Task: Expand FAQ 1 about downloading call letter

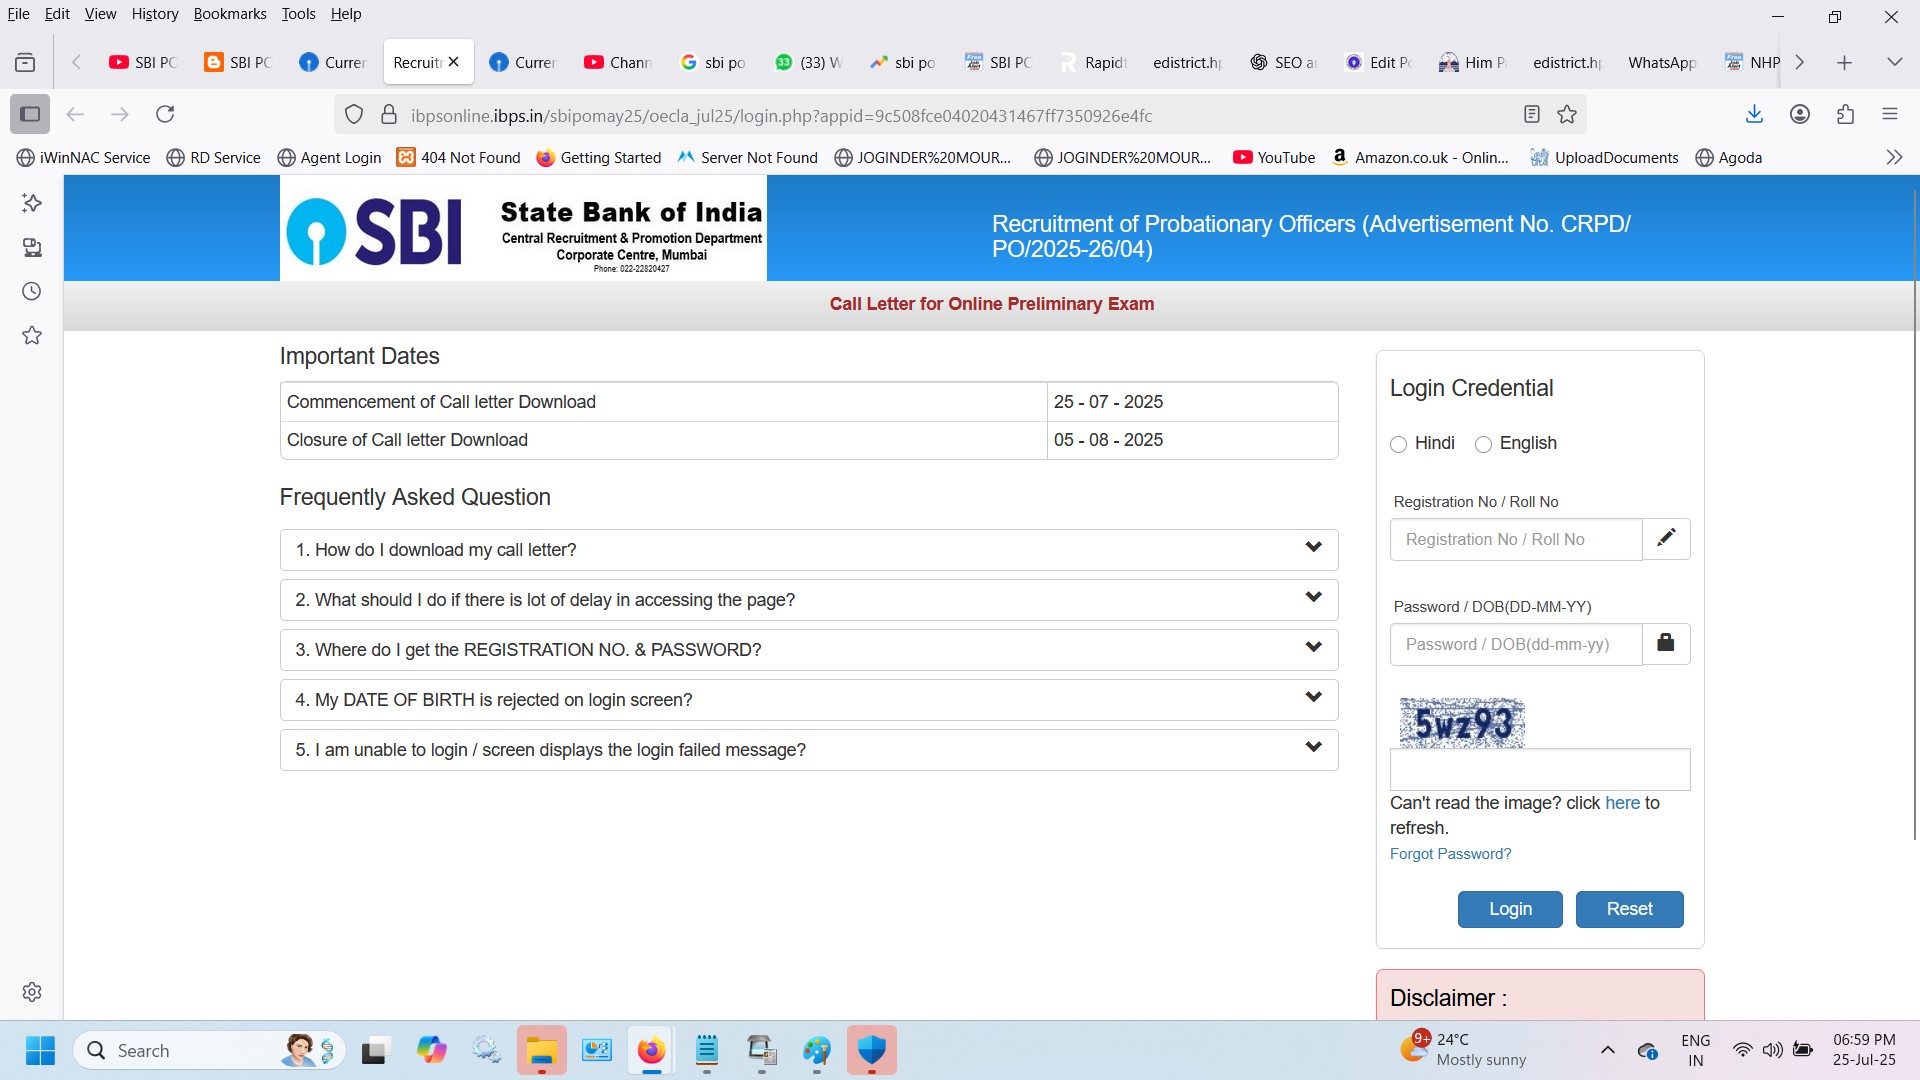Action: [x=809, y=550]
